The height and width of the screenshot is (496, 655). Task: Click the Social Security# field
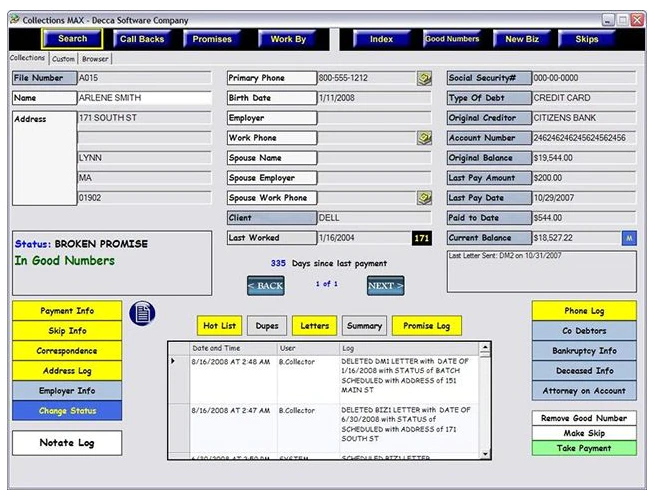[x=584, y=78]
